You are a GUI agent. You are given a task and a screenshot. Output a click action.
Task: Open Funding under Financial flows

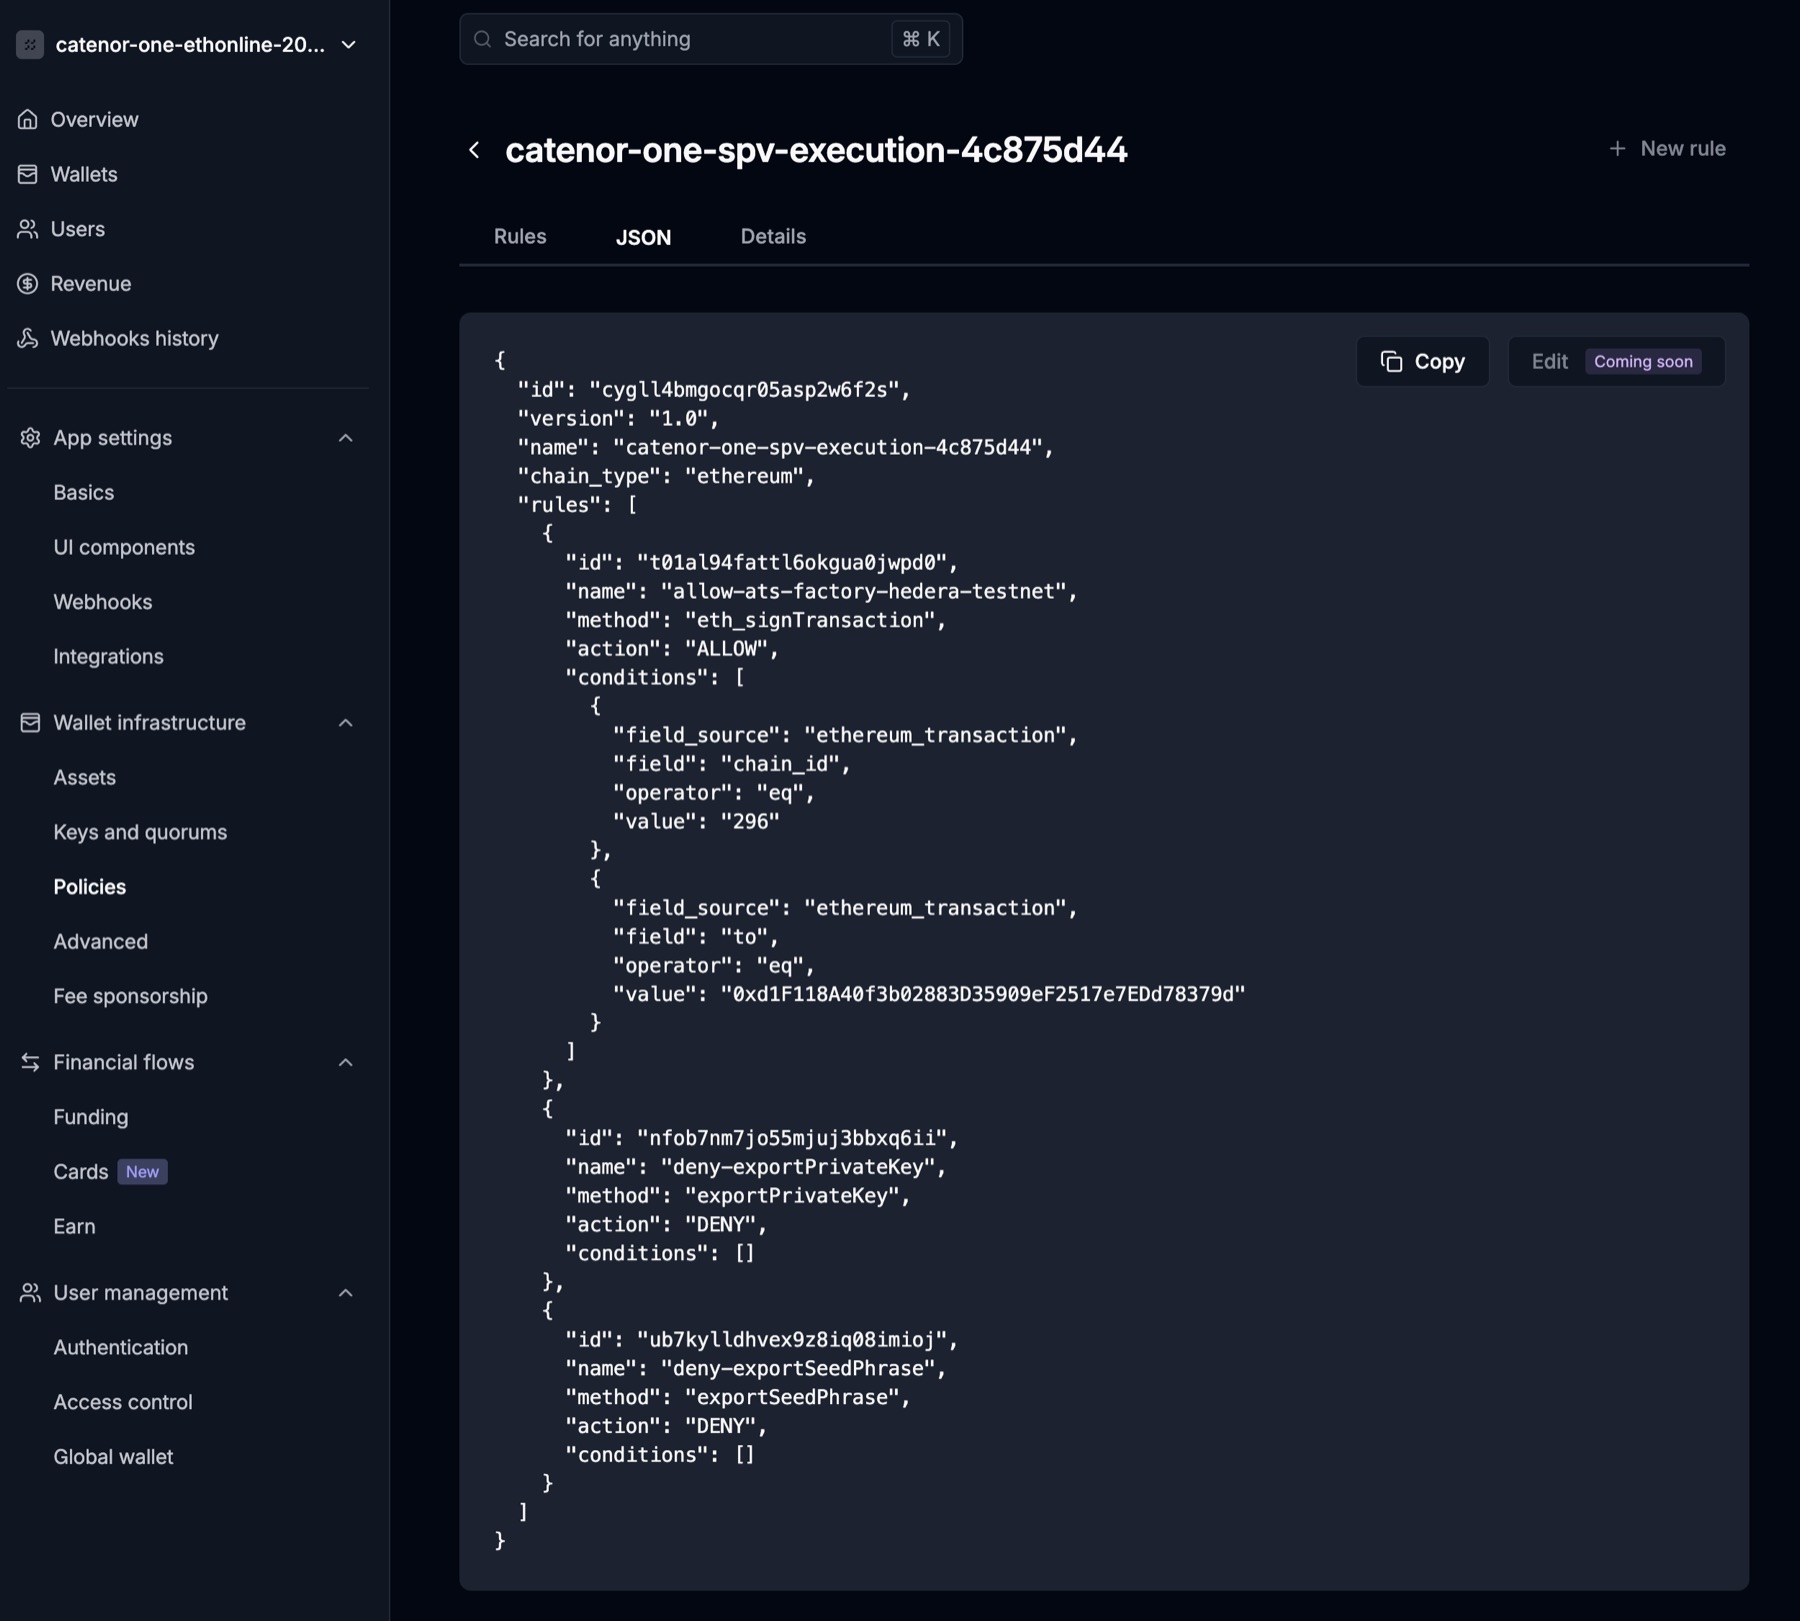pyautogui.click(x=91, y=1117)
